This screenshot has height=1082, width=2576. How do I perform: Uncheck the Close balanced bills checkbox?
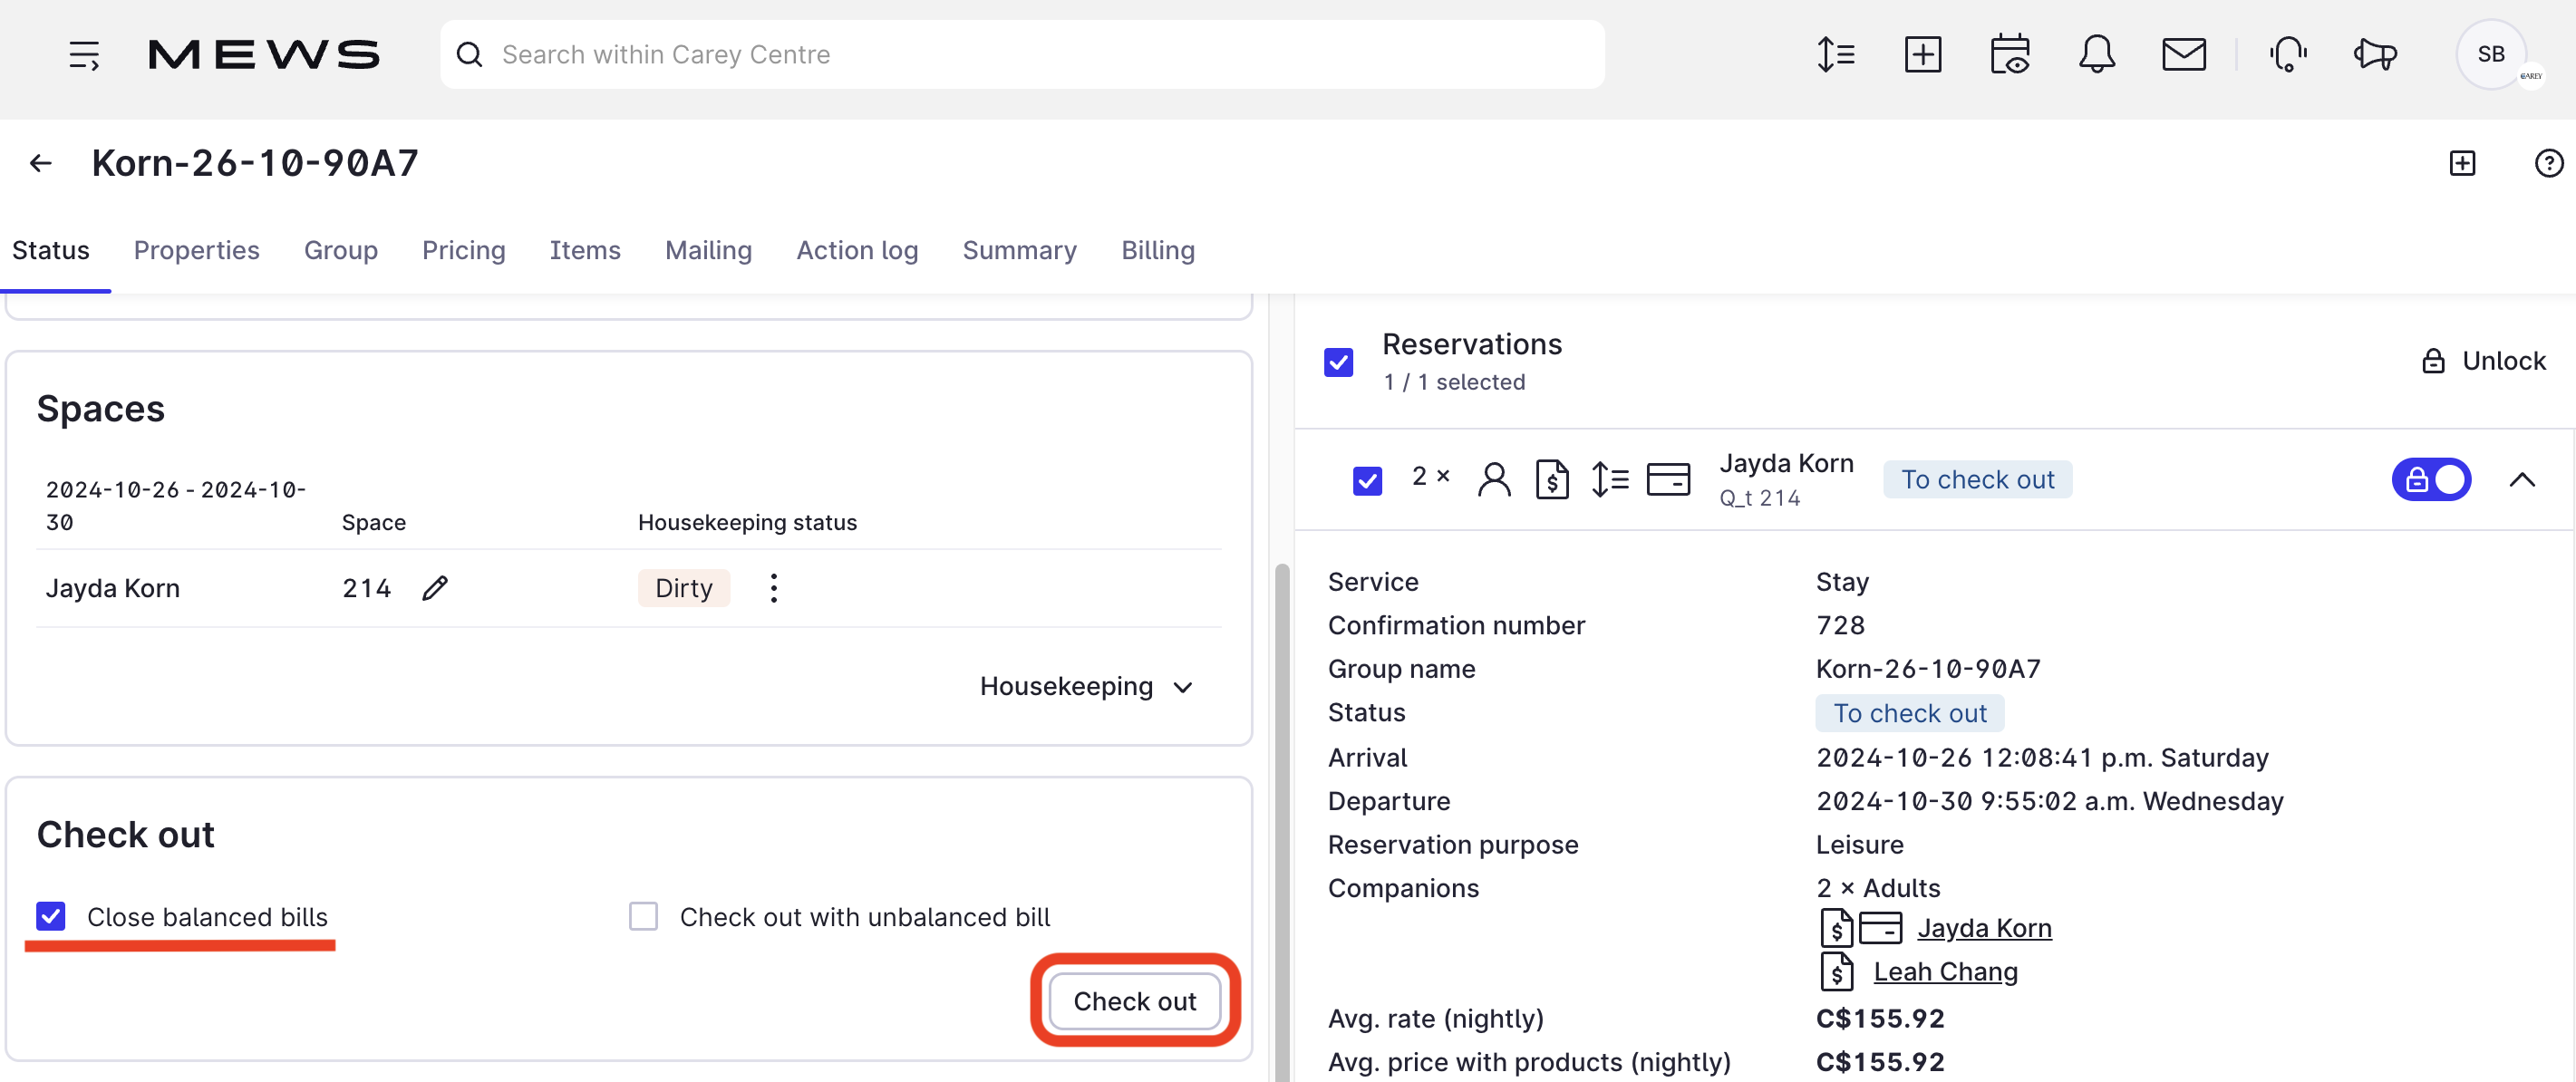point(51,916)
